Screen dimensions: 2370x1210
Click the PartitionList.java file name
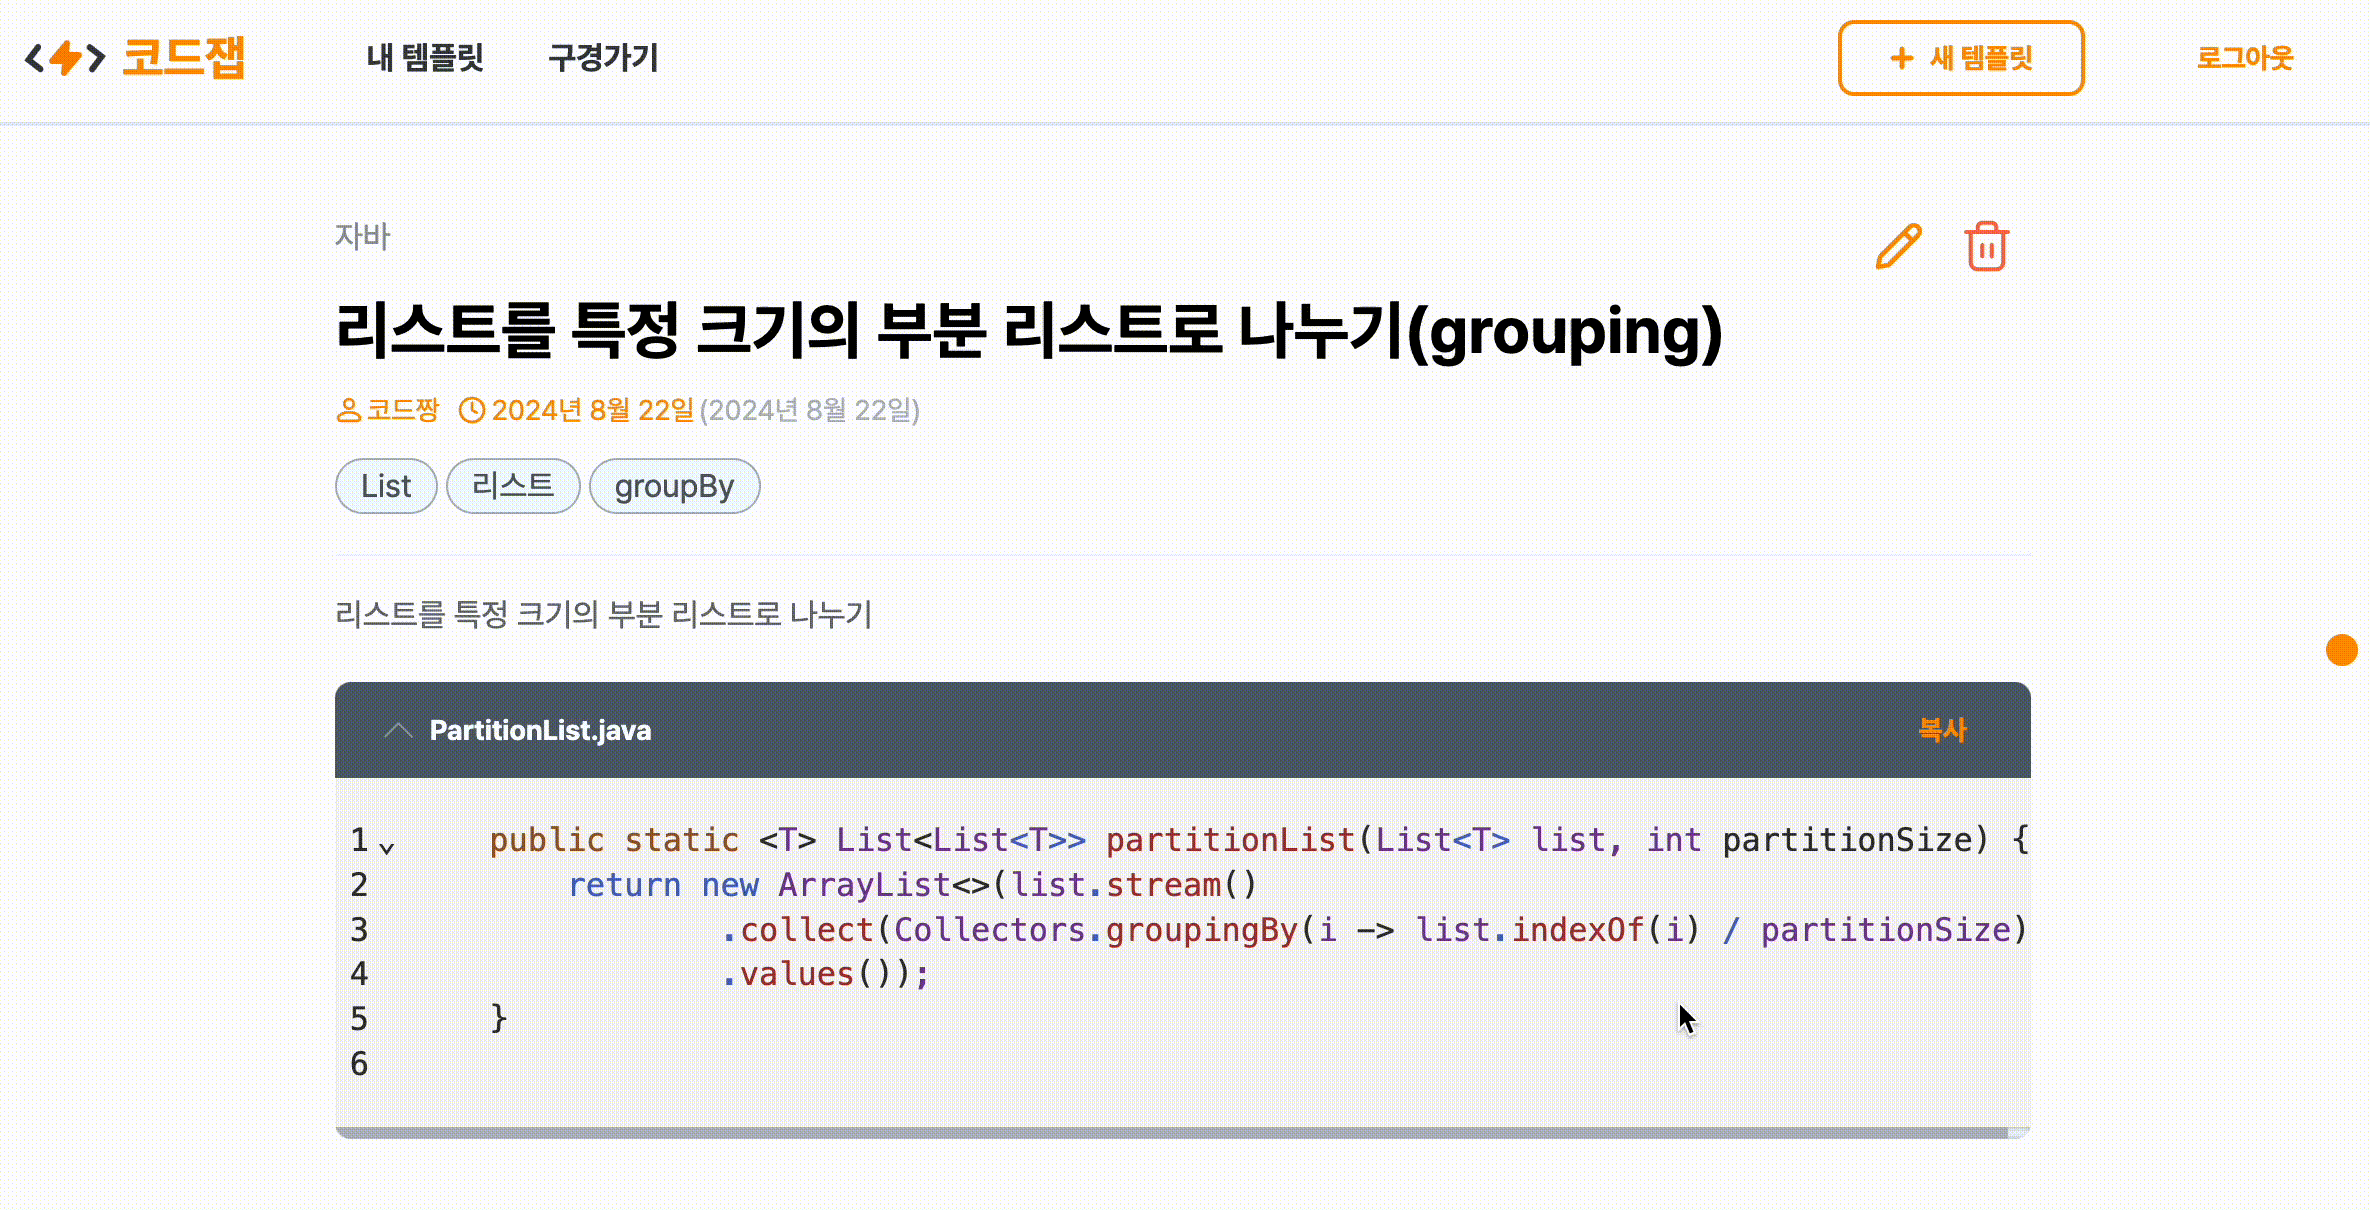click(x=540, y=730)
